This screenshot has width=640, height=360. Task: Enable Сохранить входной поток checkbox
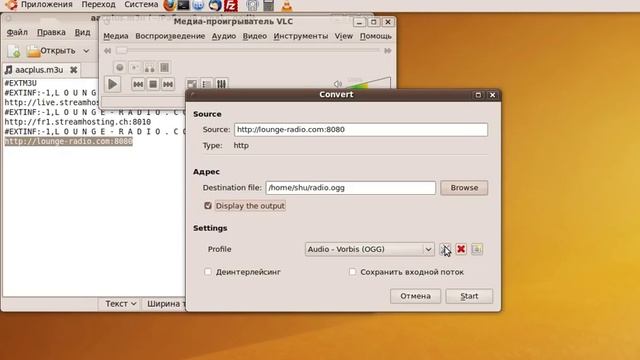pyautogui.click(x=352, y=272)
